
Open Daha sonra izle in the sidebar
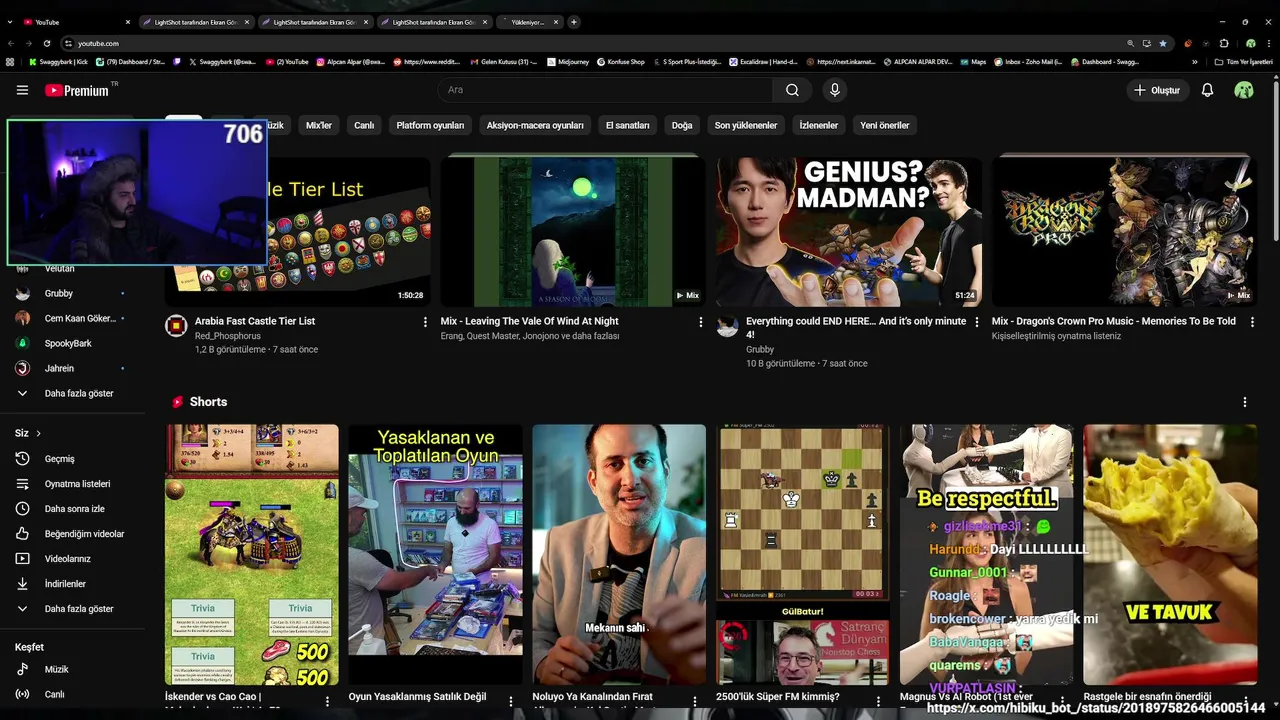[x=72, y=509]
